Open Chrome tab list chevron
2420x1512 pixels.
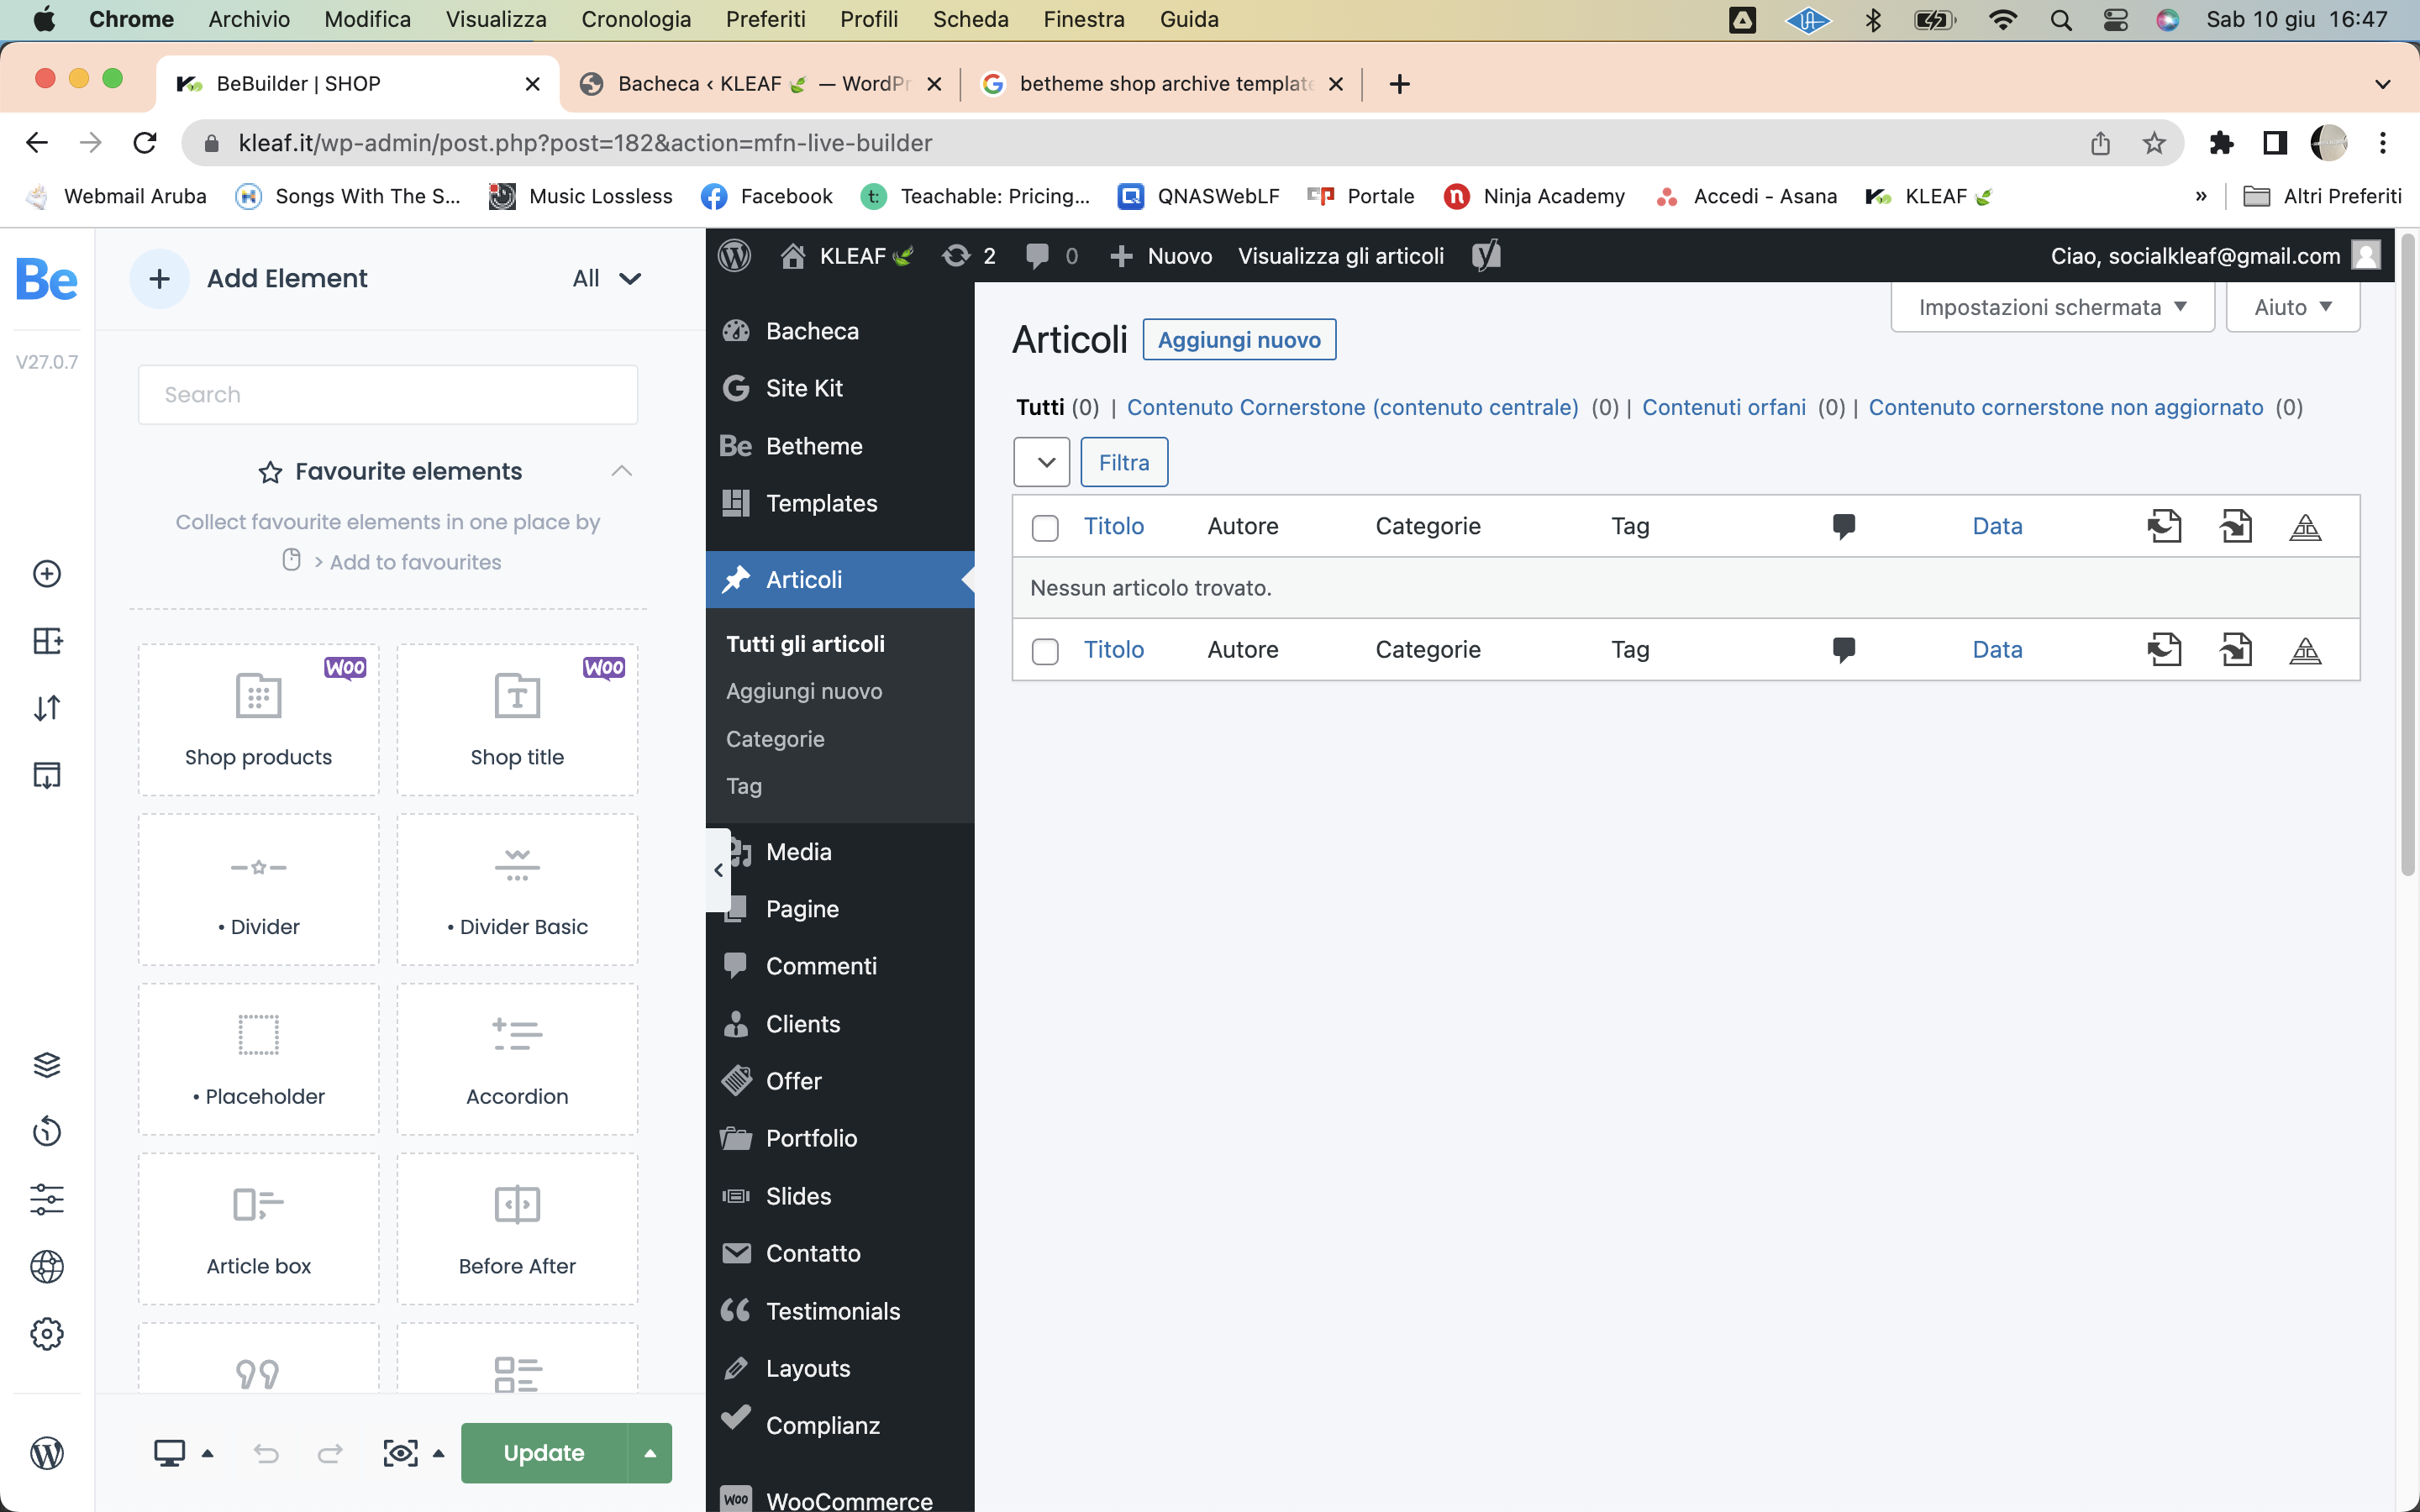2383,84
